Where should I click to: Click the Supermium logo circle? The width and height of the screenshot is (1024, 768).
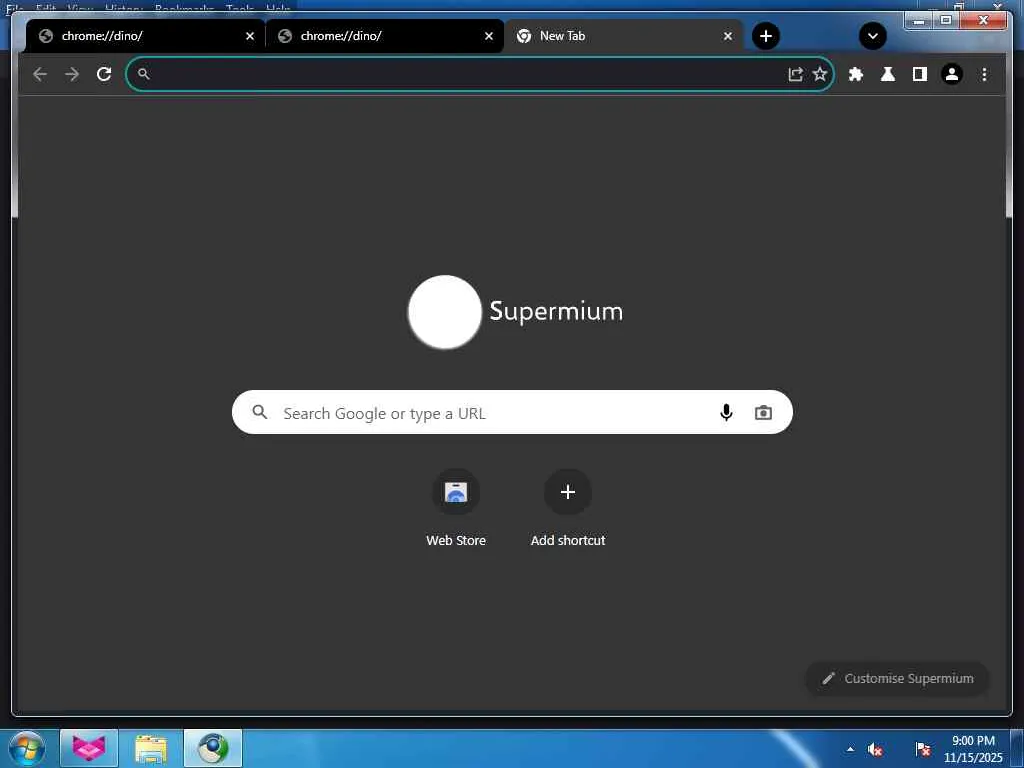click(445, 312)
